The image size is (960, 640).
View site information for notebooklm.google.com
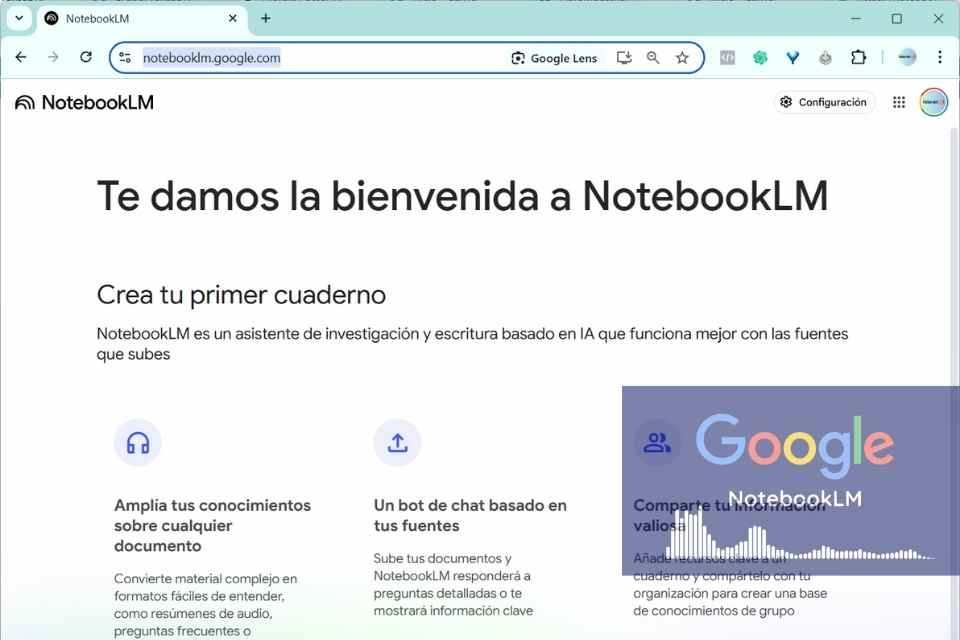click(125, 58)
